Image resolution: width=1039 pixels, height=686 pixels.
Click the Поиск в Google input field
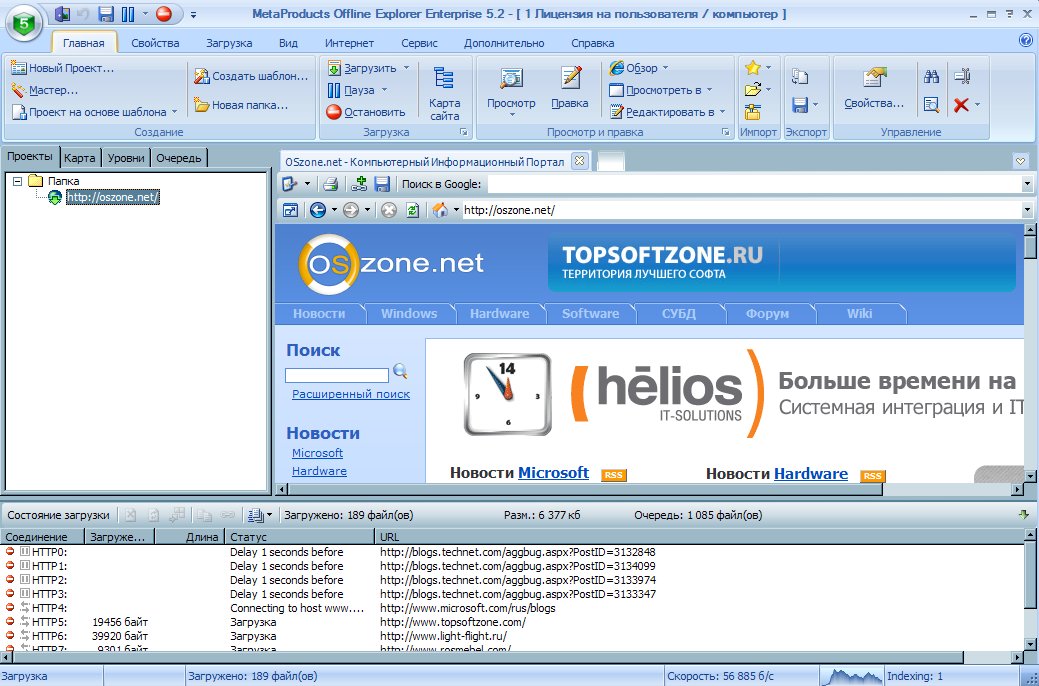pyautogui.click(x=753, y=184)
